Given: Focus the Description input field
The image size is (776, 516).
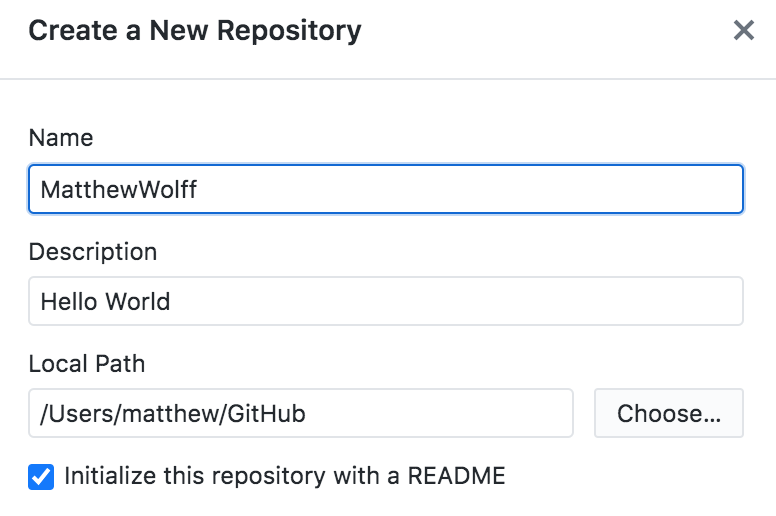Looking at the screenshot, I should coord(385,301).
